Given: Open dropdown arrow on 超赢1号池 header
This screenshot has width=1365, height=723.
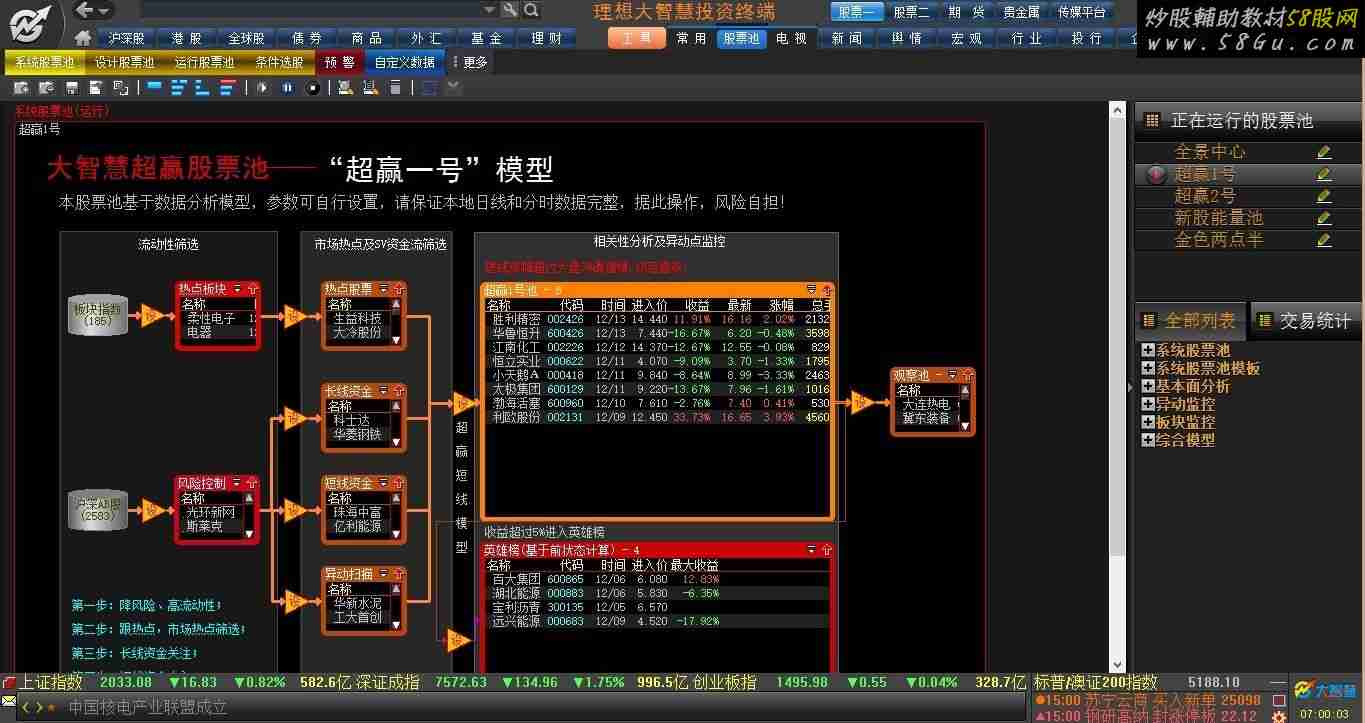Looking at the screenshot, I should (x=811, y=290).
